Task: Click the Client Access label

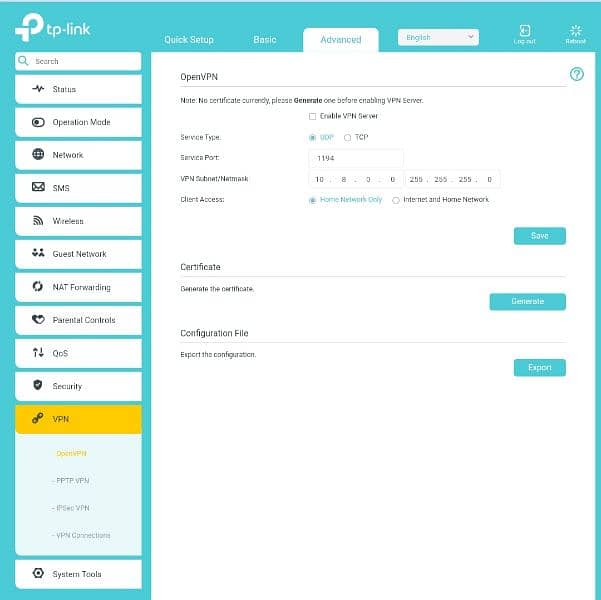Action: coord(202,200)
